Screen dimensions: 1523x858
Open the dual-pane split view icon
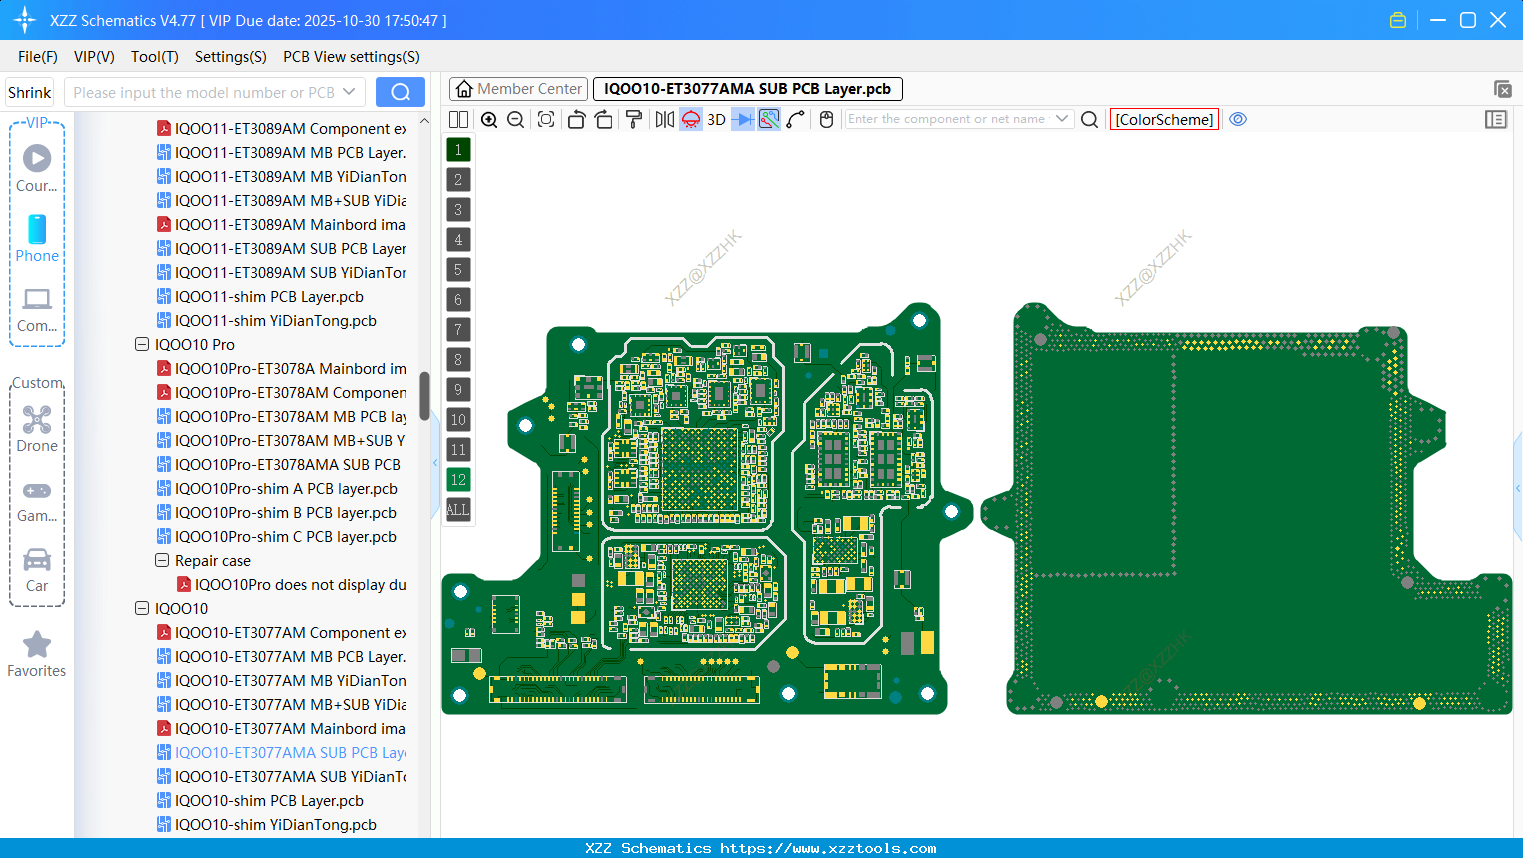[458, 119]
